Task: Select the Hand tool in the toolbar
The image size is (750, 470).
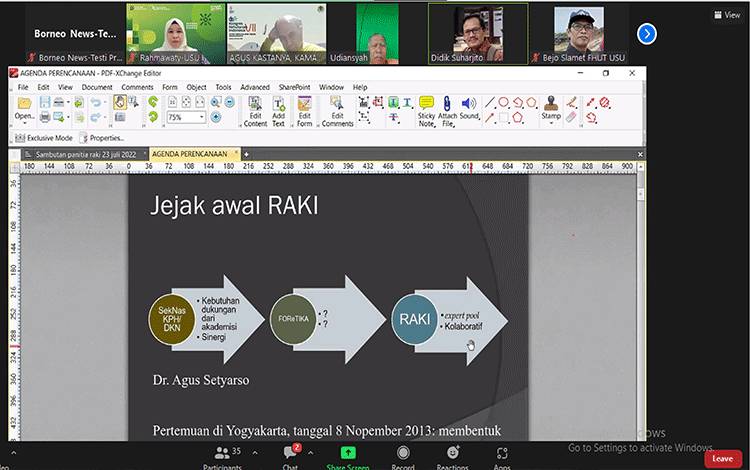Action: [120, 102]
